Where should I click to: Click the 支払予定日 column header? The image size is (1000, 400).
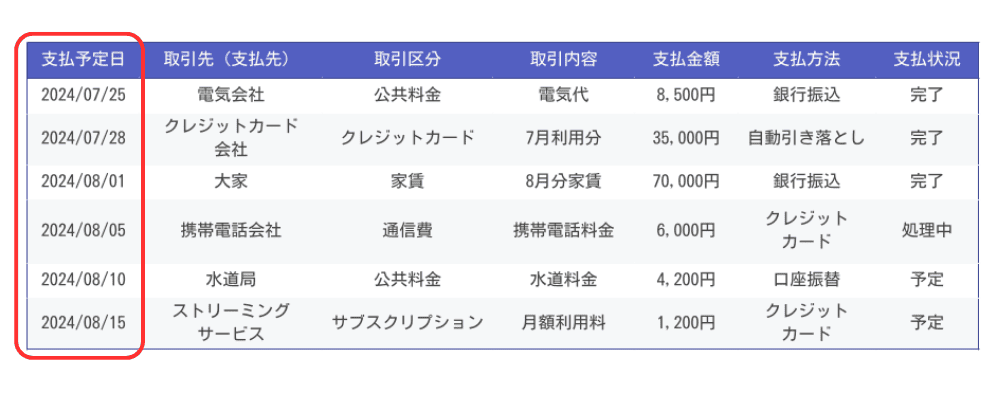coord(83,59)
